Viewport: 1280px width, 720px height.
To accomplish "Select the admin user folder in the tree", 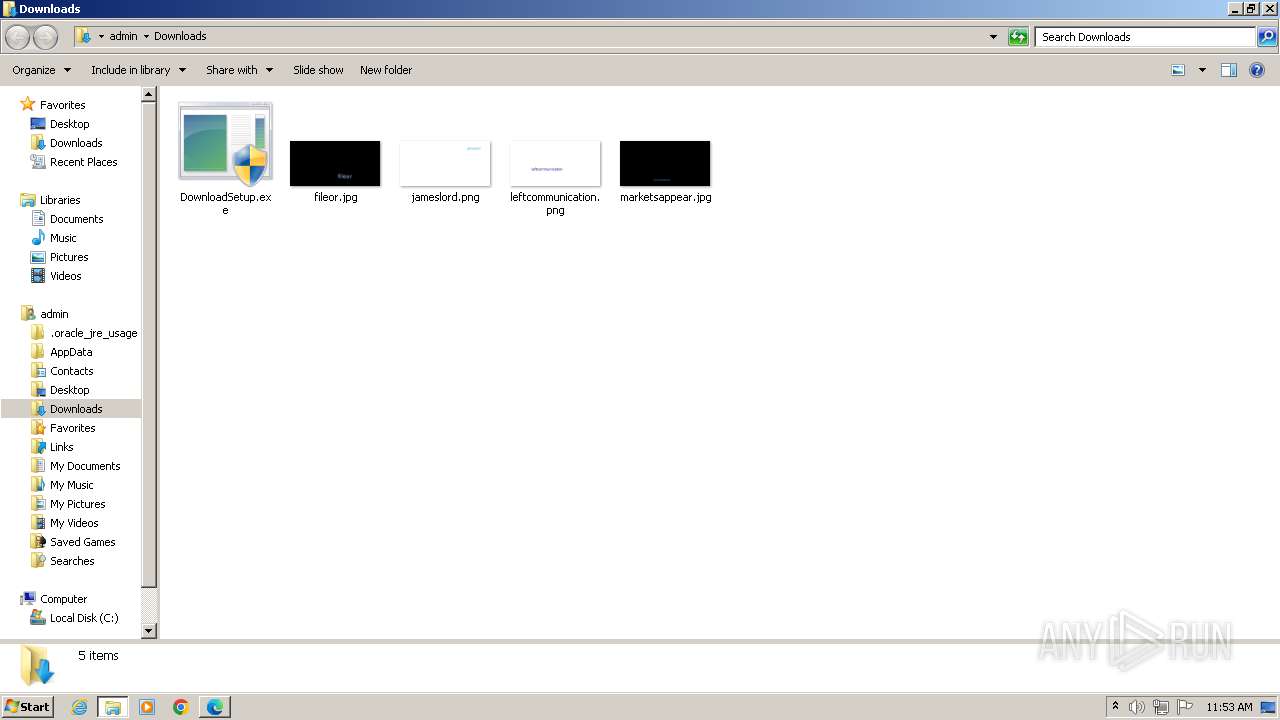I will [x=54, y=314].
